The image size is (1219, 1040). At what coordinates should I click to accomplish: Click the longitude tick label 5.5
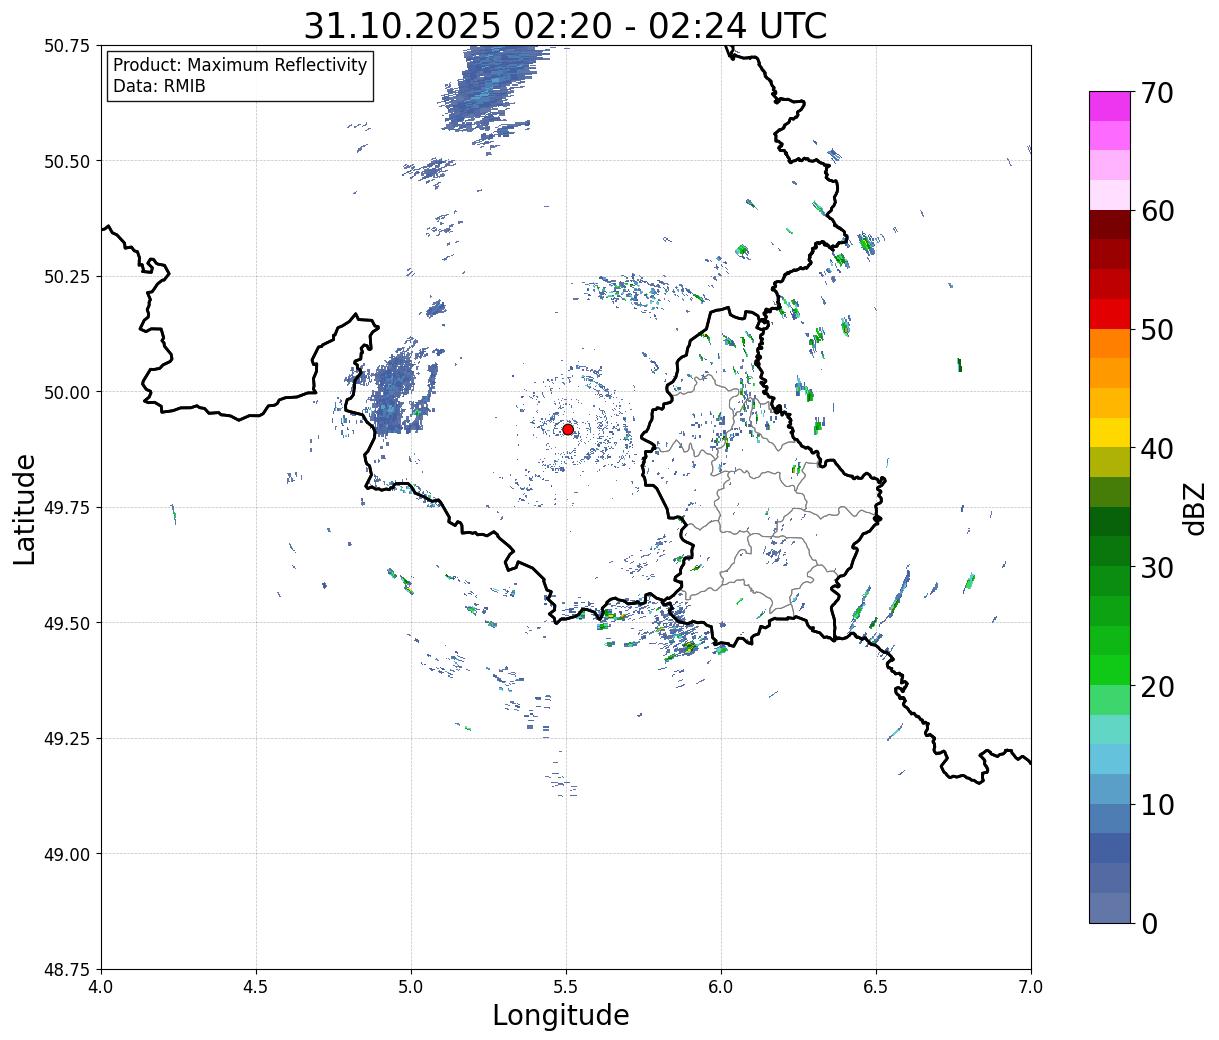click(x=566, y=987)
